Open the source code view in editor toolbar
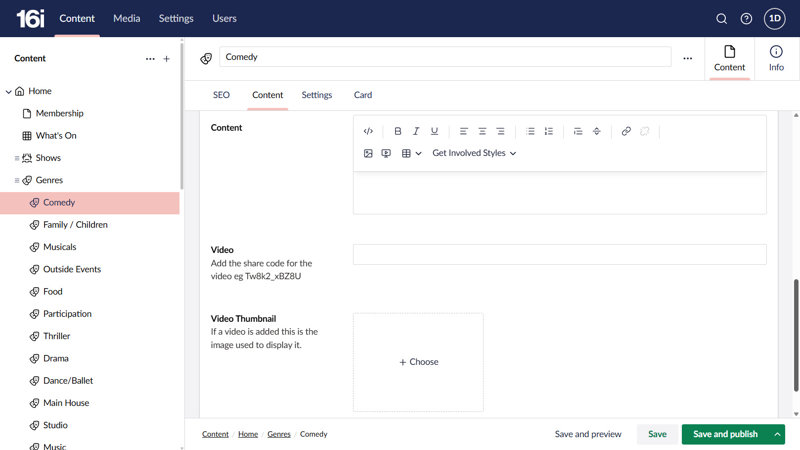Viewport: 800px width, 450px height. (368, 131)
